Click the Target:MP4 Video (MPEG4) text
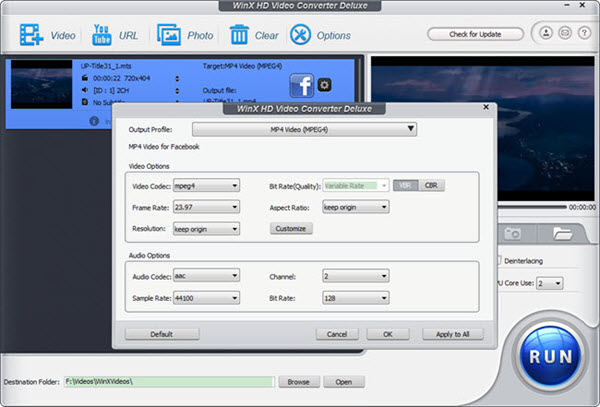This screenshot has width=600, height=407. coord(242,66)
